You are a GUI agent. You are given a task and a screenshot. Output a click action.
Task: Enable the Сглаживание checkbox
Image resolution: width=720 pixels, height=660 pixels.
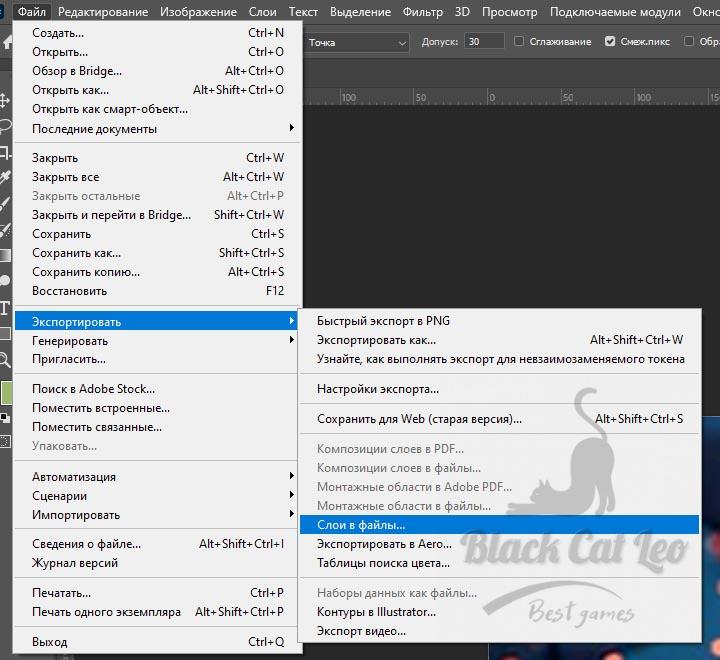(x=519, y=41)
